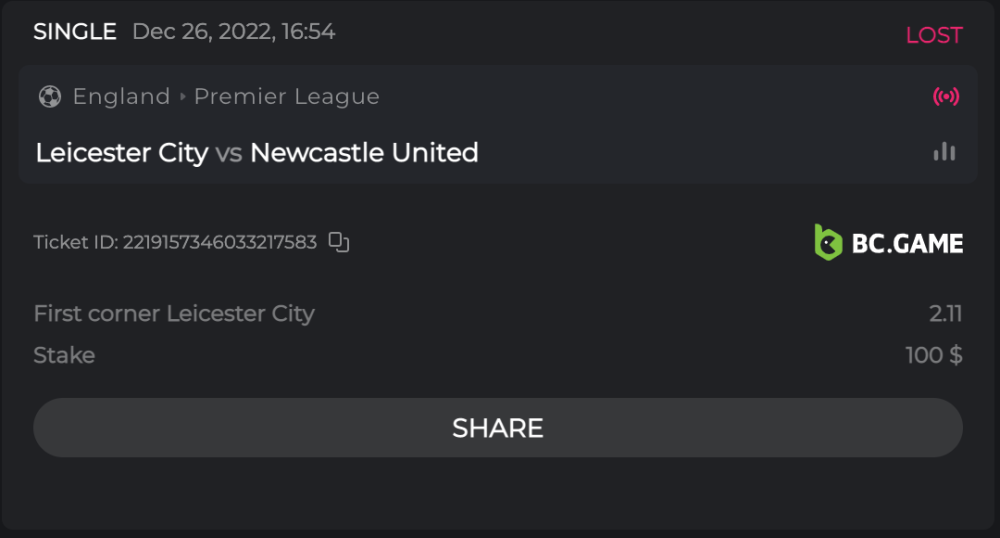Click the First corner Leicester City selection
The width and height of the screenshot is (1000, 538).
point(174,314)
